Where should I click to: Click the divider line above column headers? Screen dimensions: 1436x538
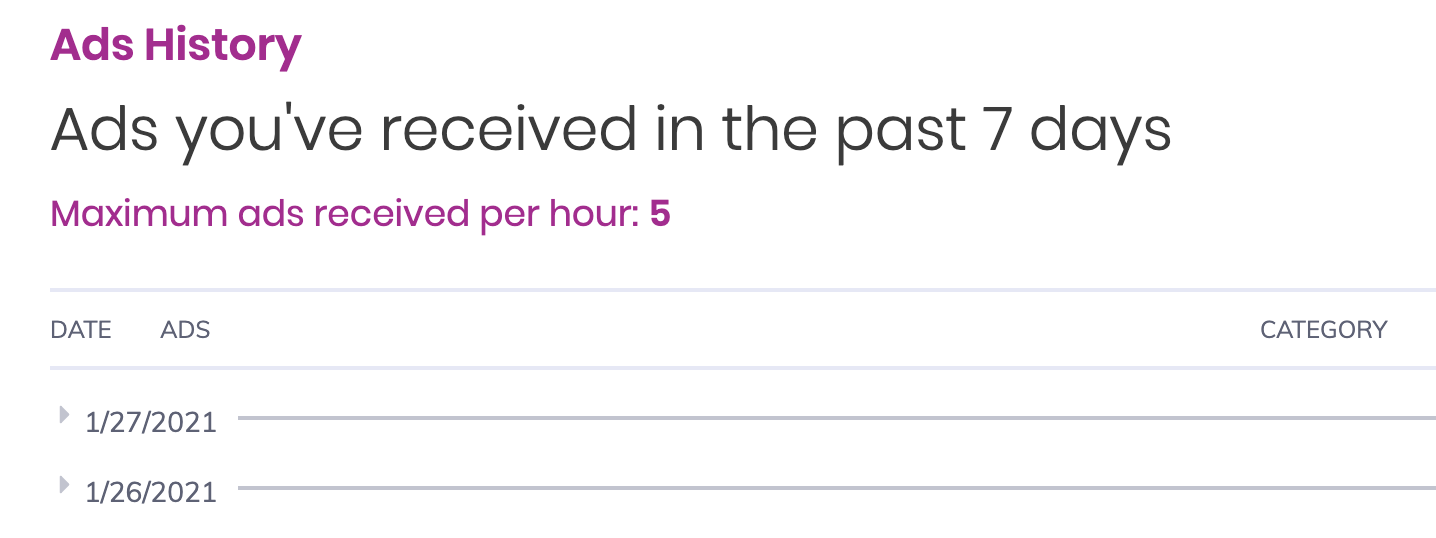(x=743, y=290)
